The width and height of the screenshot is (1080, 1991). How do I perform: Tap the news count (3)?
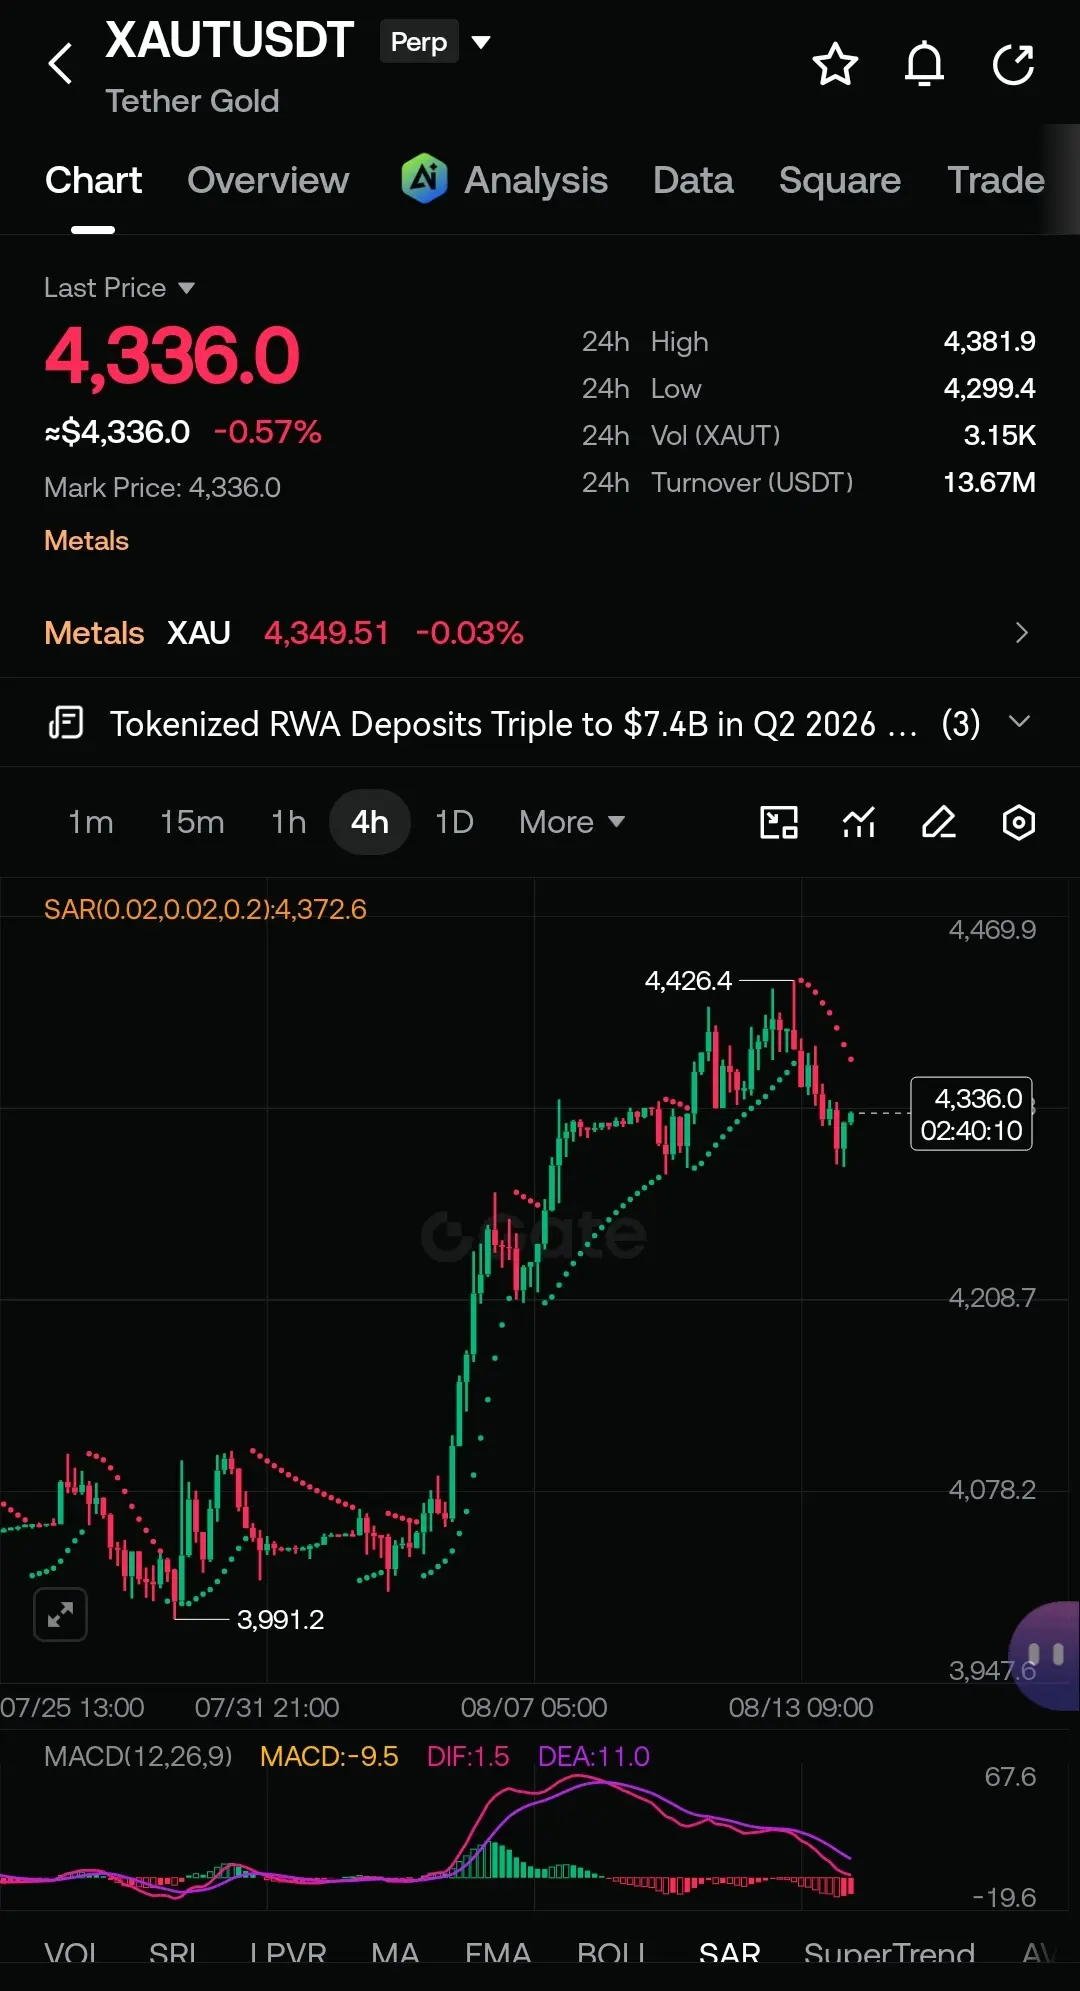pyautogui.click(x=961, y=723)
